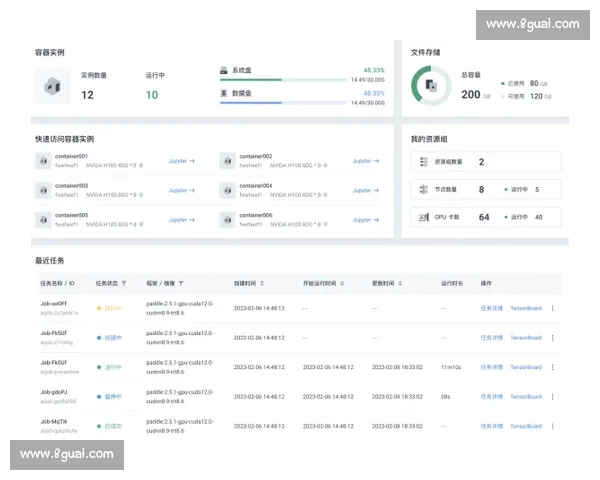
Task: Click the file storage donut chart
Action: coord(430,86)
